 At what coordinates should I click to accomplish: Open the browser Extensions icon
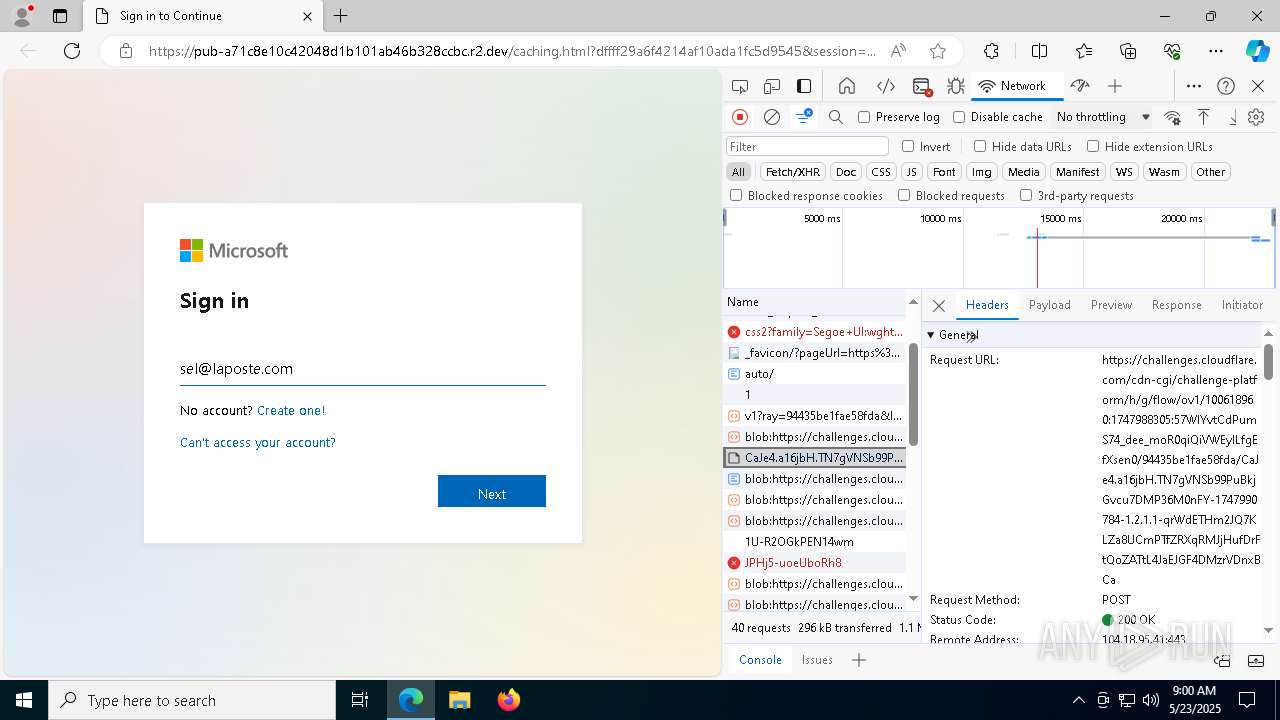(991, 51)
